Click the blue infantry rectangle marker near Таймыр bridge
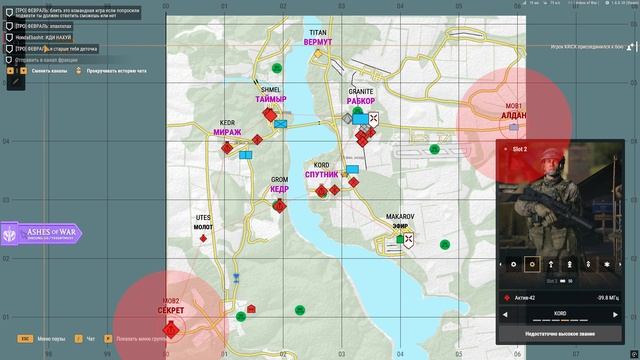The height and width of the screenshot is (360, 640). [280, 124]
